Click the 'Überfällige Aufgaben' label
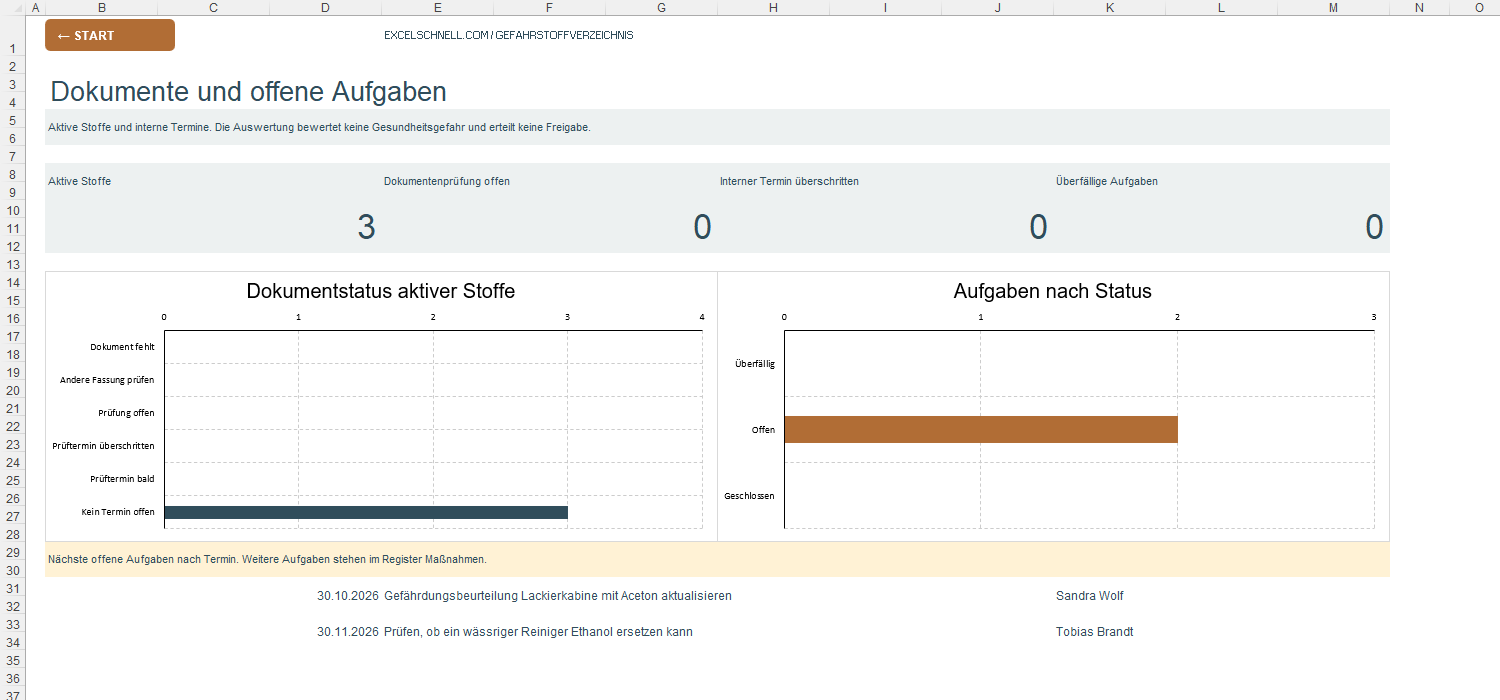The image size is (1500, 700). 1107,181
